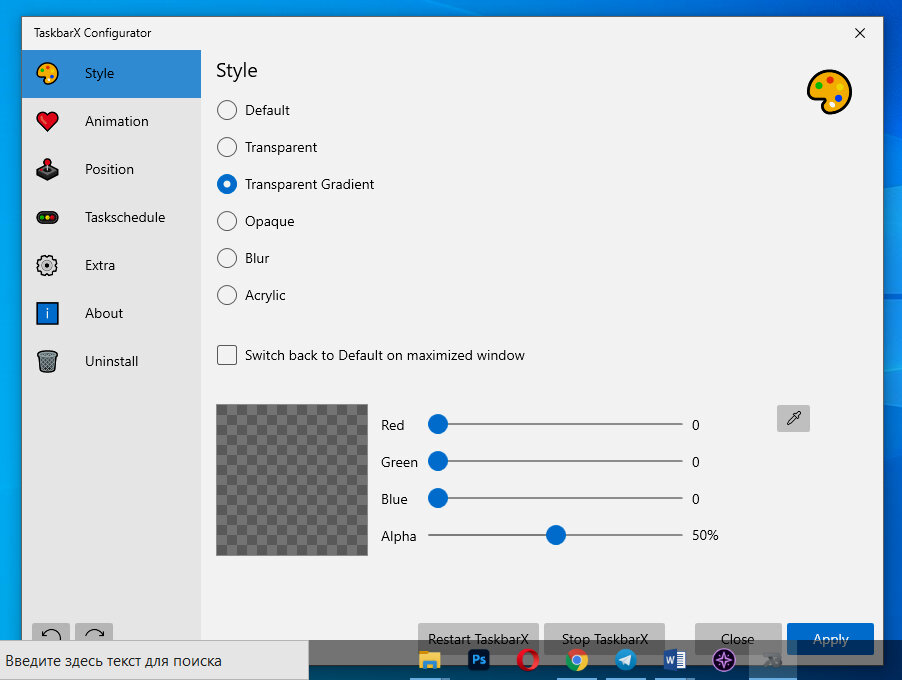The width and height of the screenshot is (902, 680).
Task: Open File Explorer from the taskbar
Action: 429,660
